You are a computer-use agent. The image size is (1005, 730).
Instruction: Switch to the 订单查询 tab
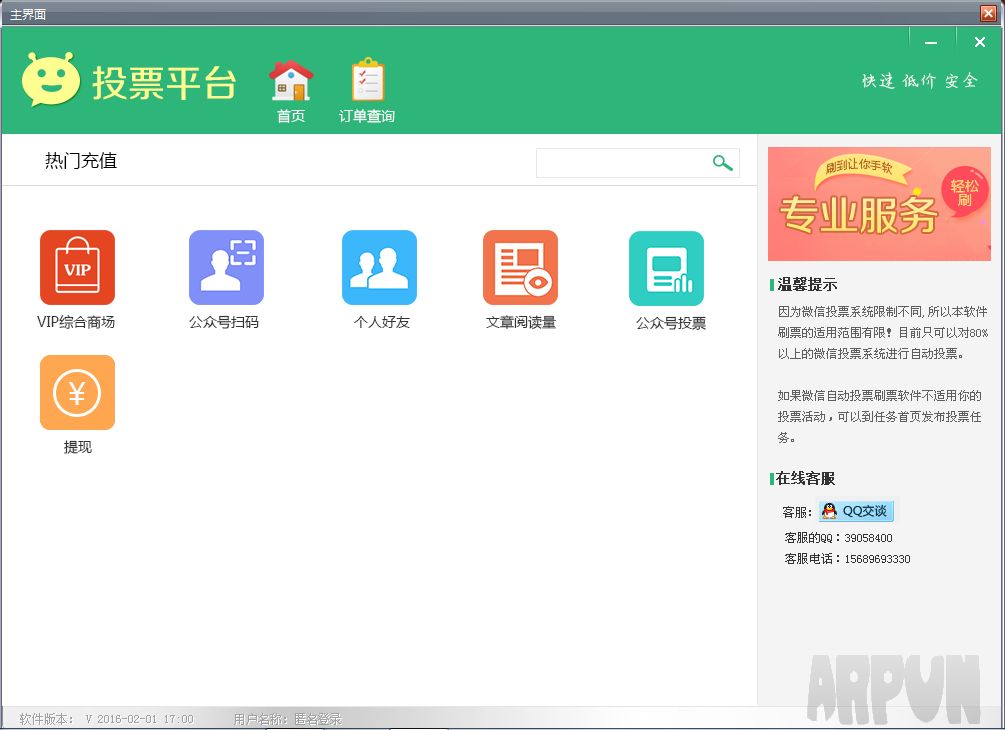click(367, 115)
